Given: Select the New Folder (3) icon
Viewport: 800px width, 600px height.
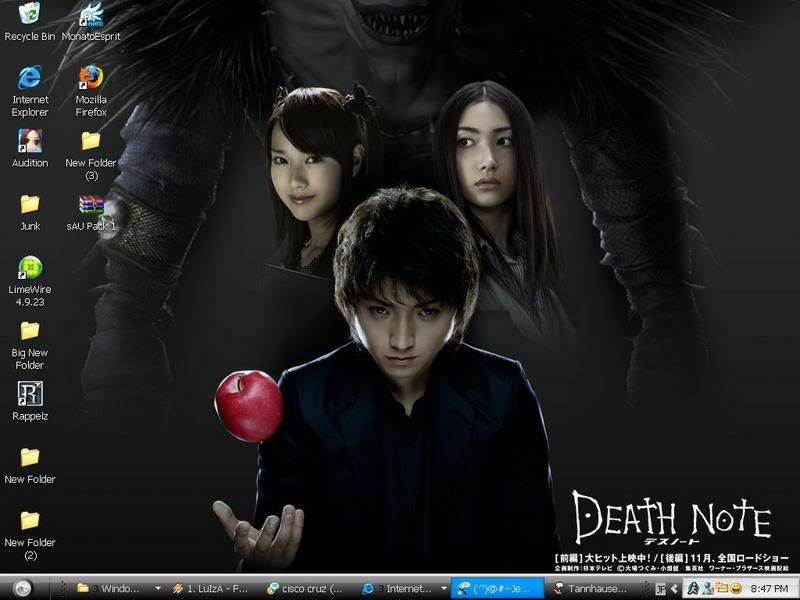Looking at the screenshot, I should coord(91,155).
